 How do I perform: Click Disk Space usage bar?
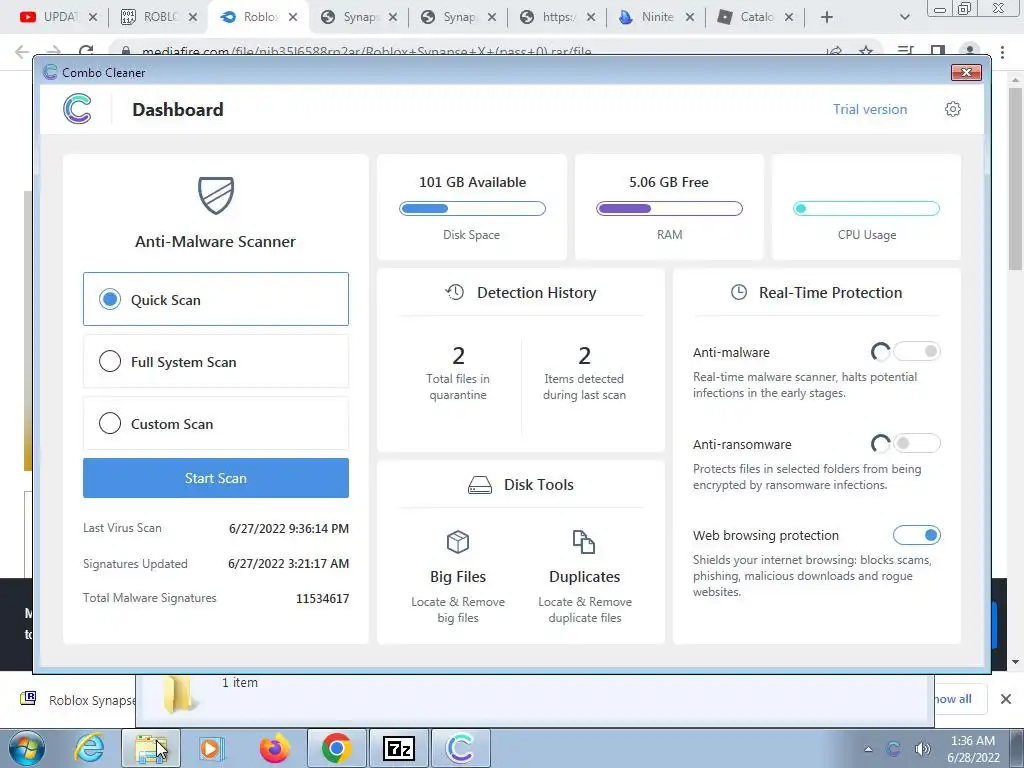click(x=472, y=209)
